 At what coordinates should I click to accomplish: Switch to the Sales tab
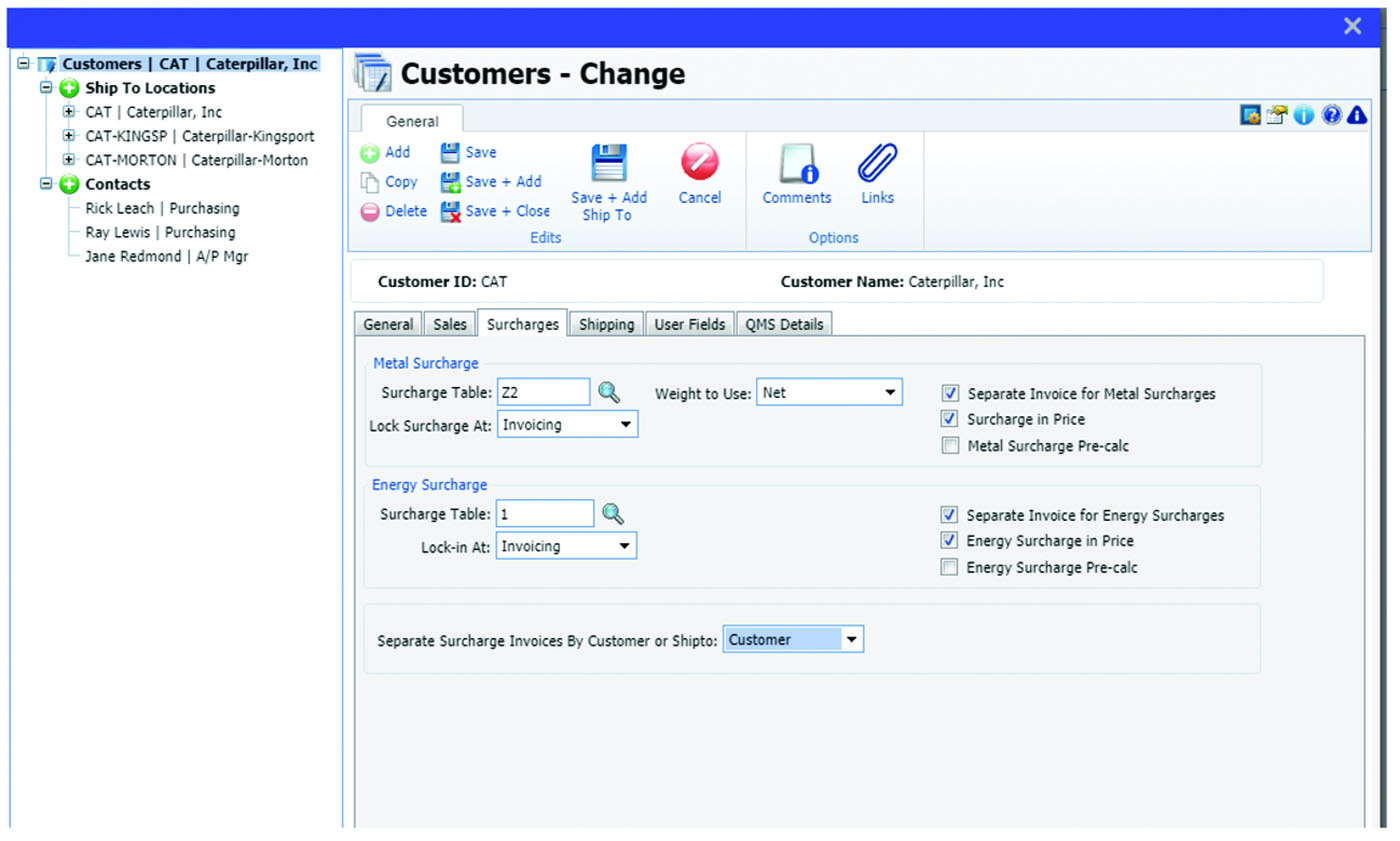coord(450,324)
